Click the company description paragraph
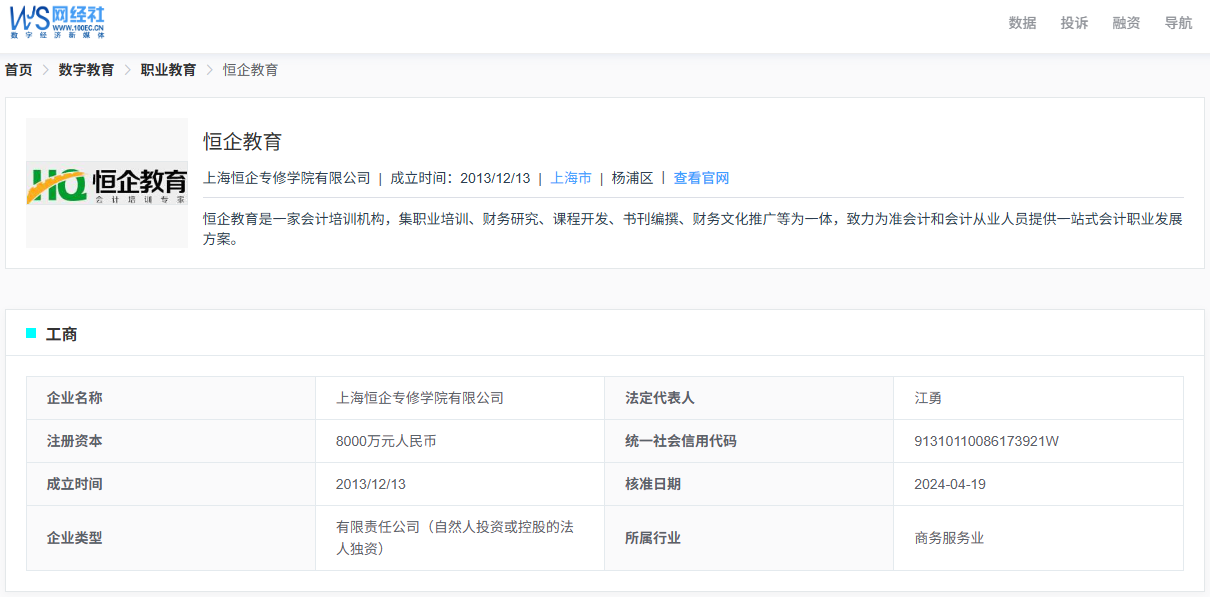Image resolution: width=1210 pixels, height=597 pixels. (693, 229)
